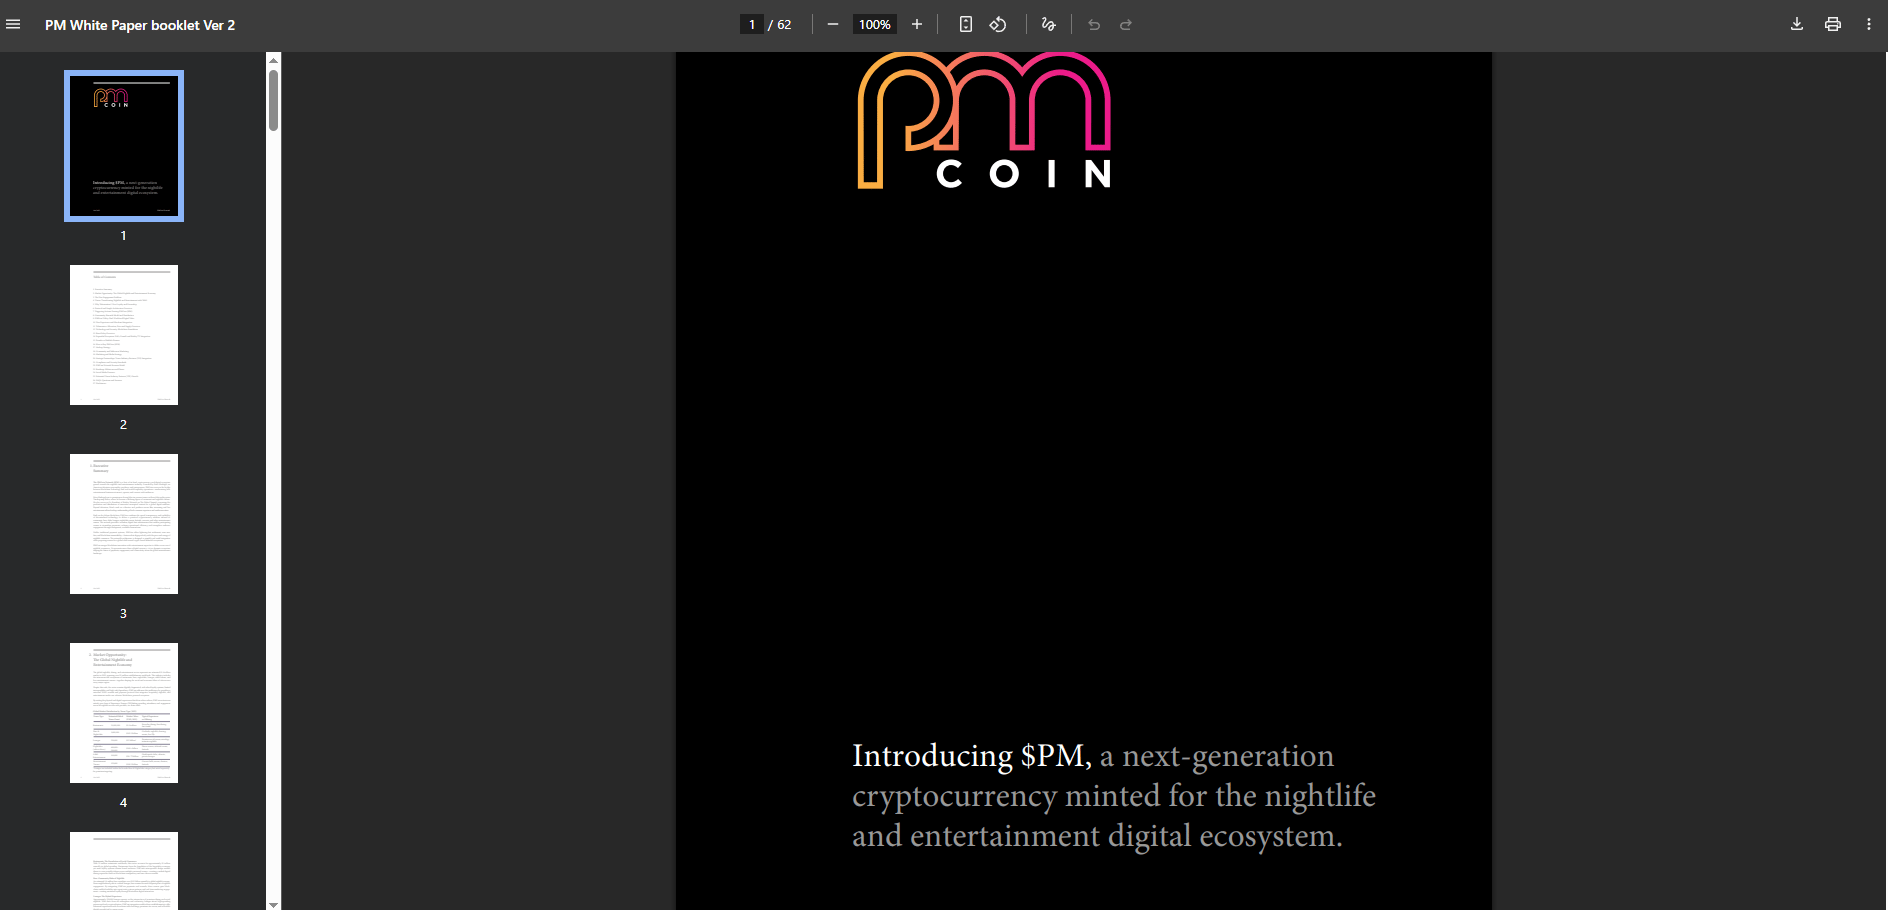
Task: Select page 1 thumbnail
Action: 124,146
